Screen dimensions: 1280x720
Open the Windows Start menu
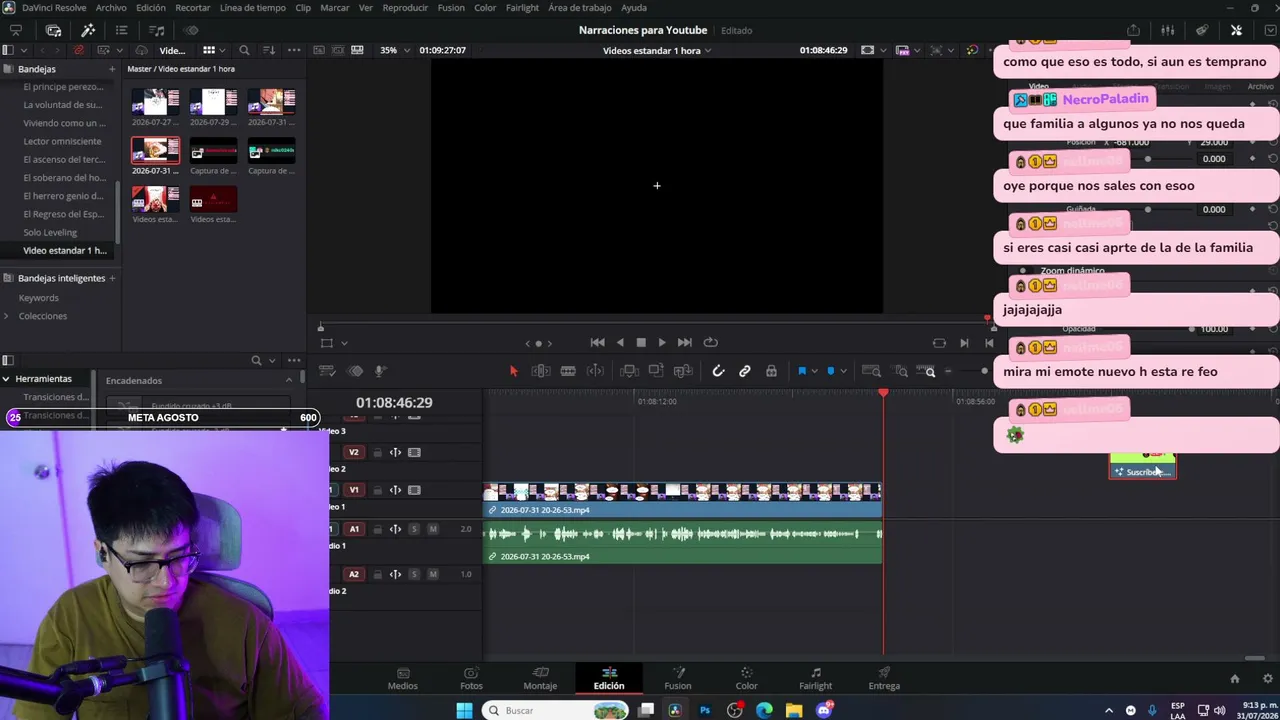pos(464,710)
